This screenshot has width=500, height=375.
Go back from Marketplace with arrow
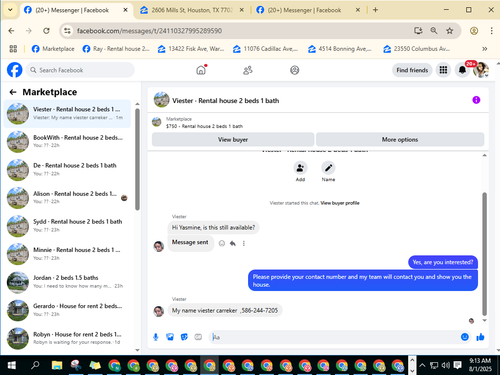tap(13, 92)
